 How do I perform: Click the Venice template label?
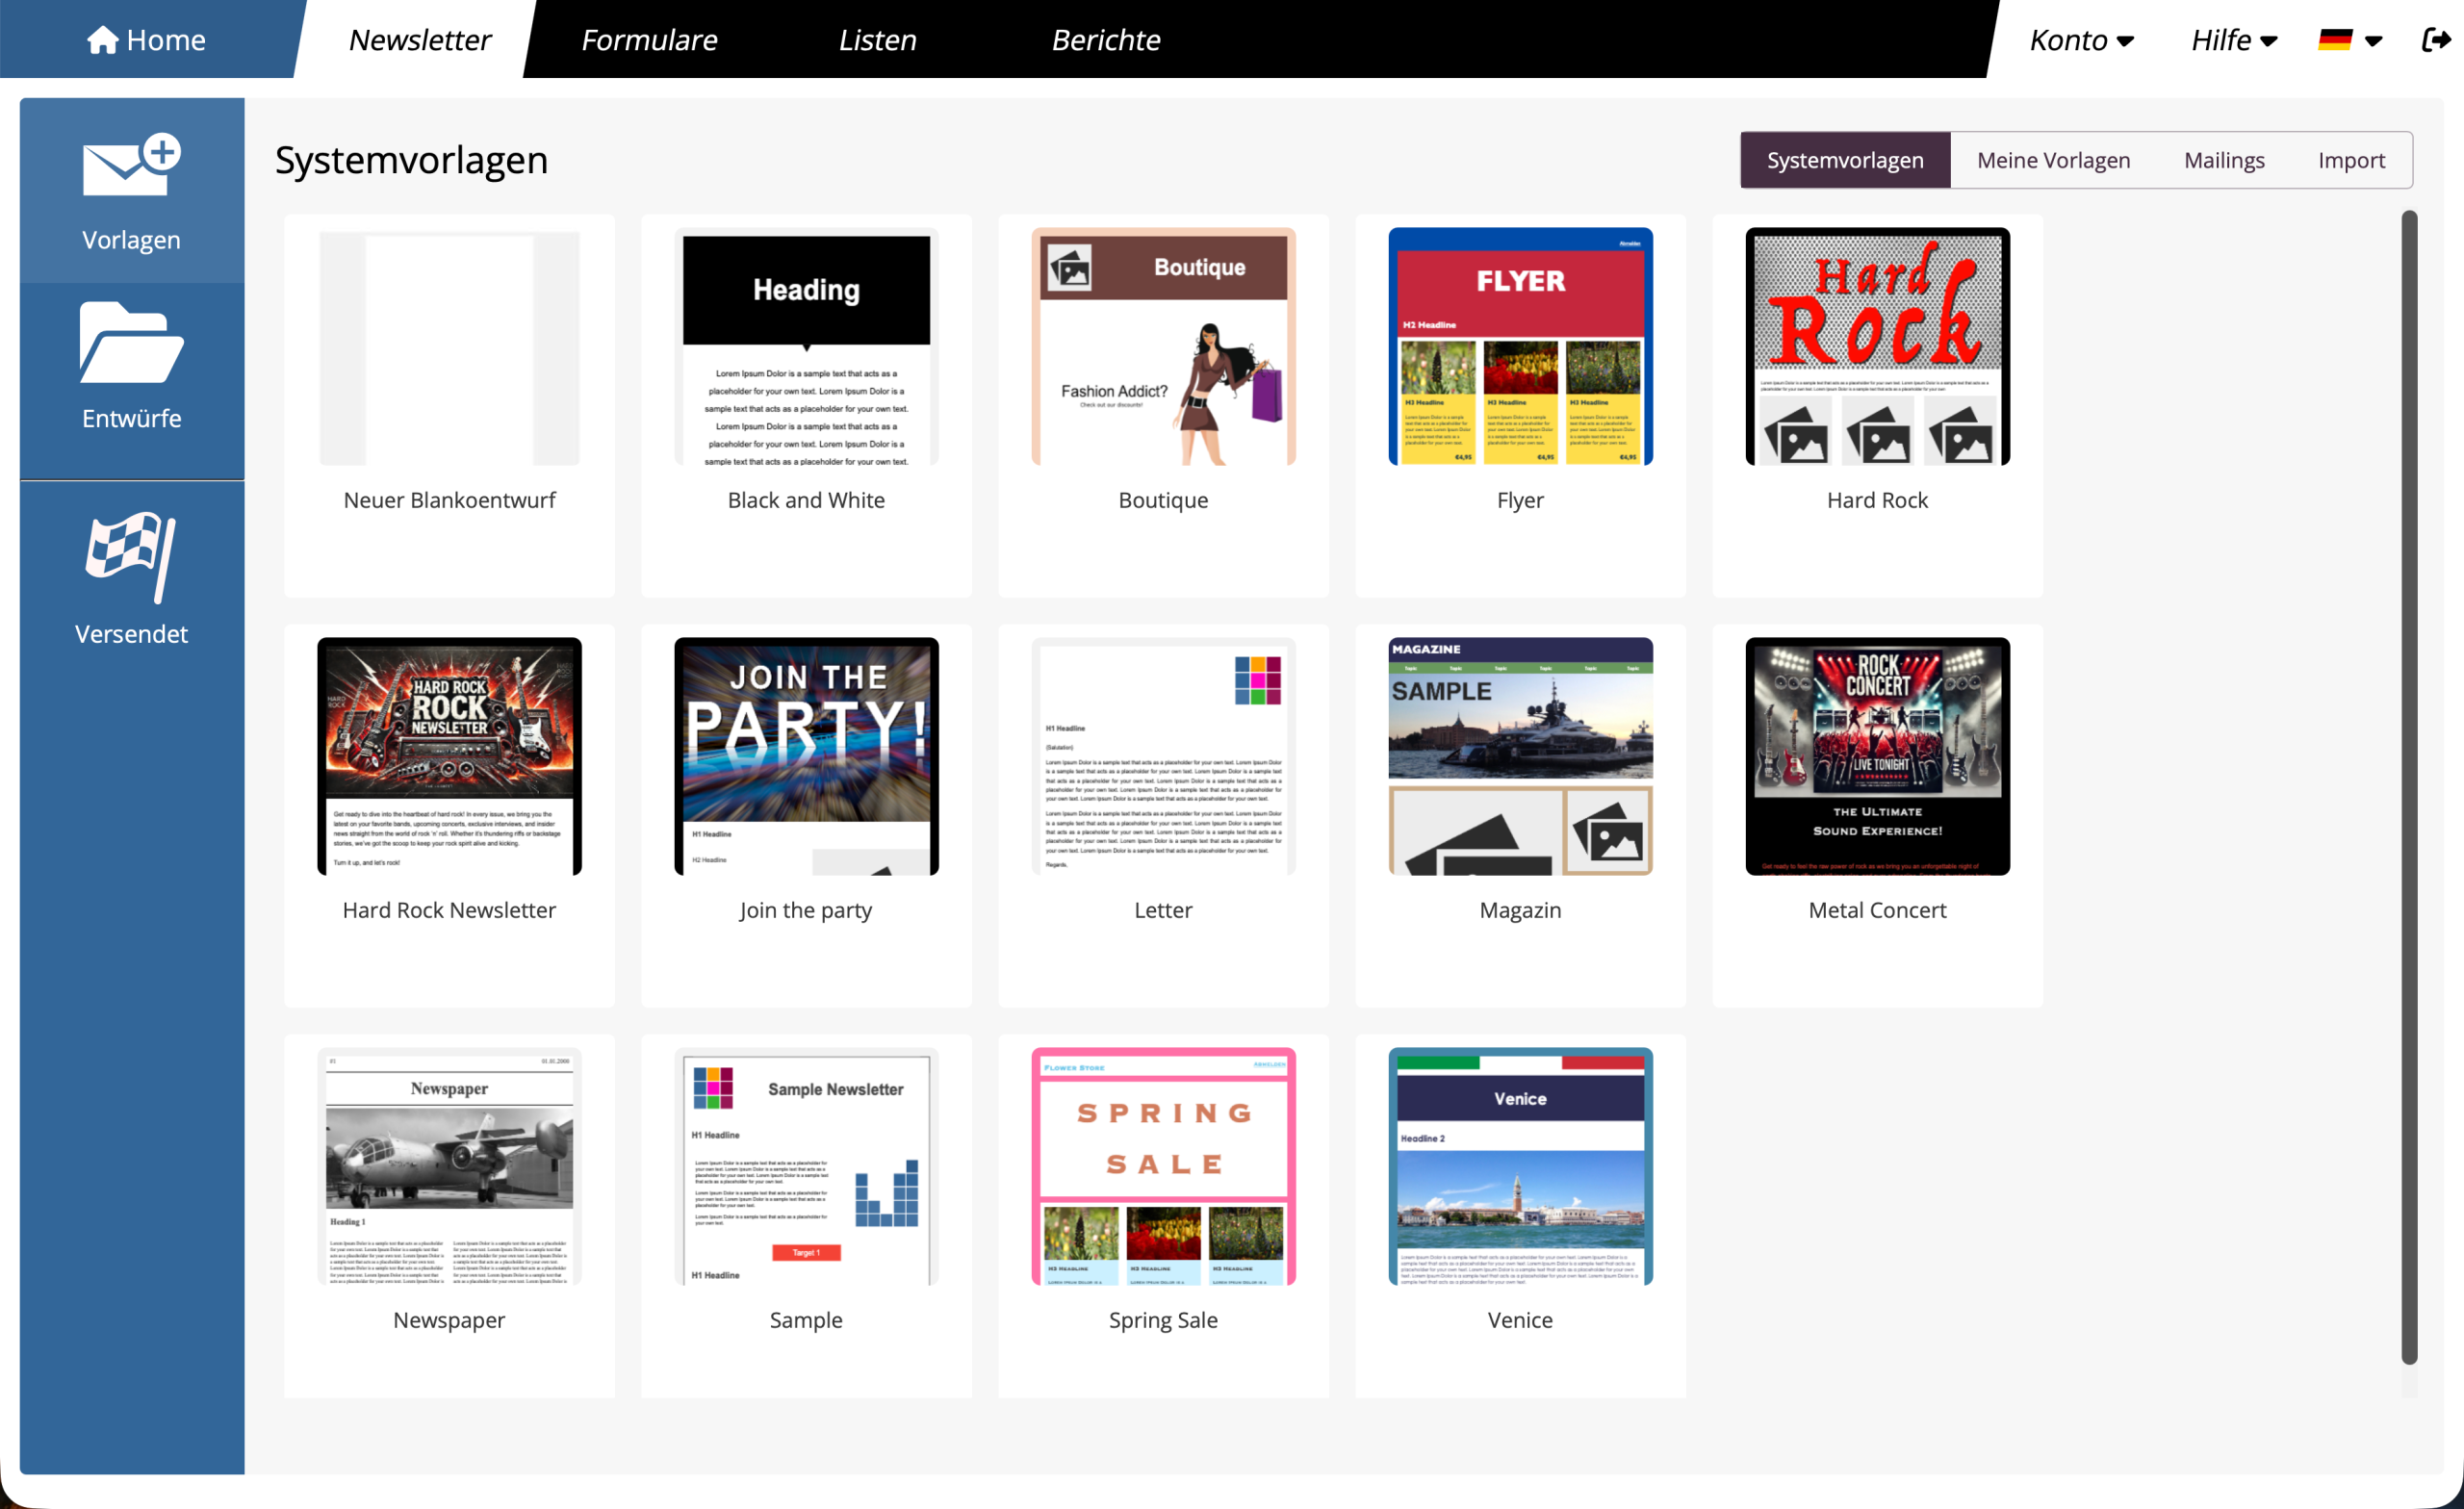tap(1519, 1319)
